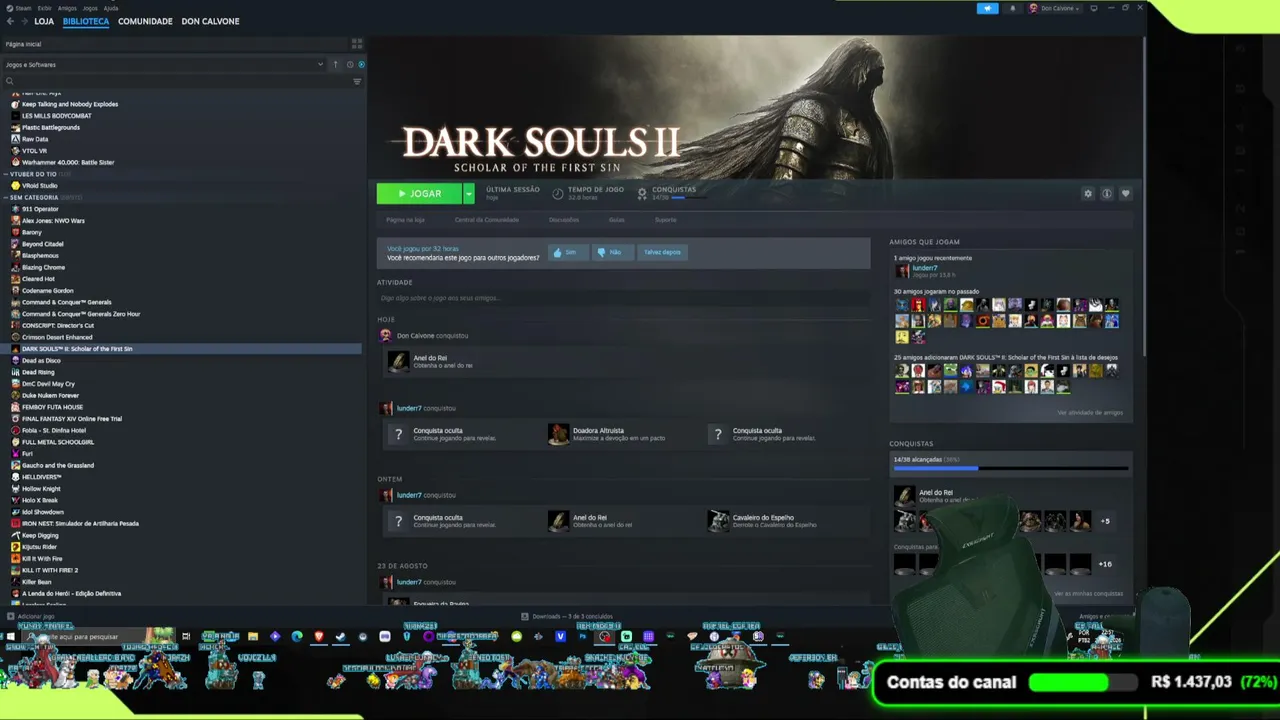Open the game settings gear icon

click(x=1088, y=194)
